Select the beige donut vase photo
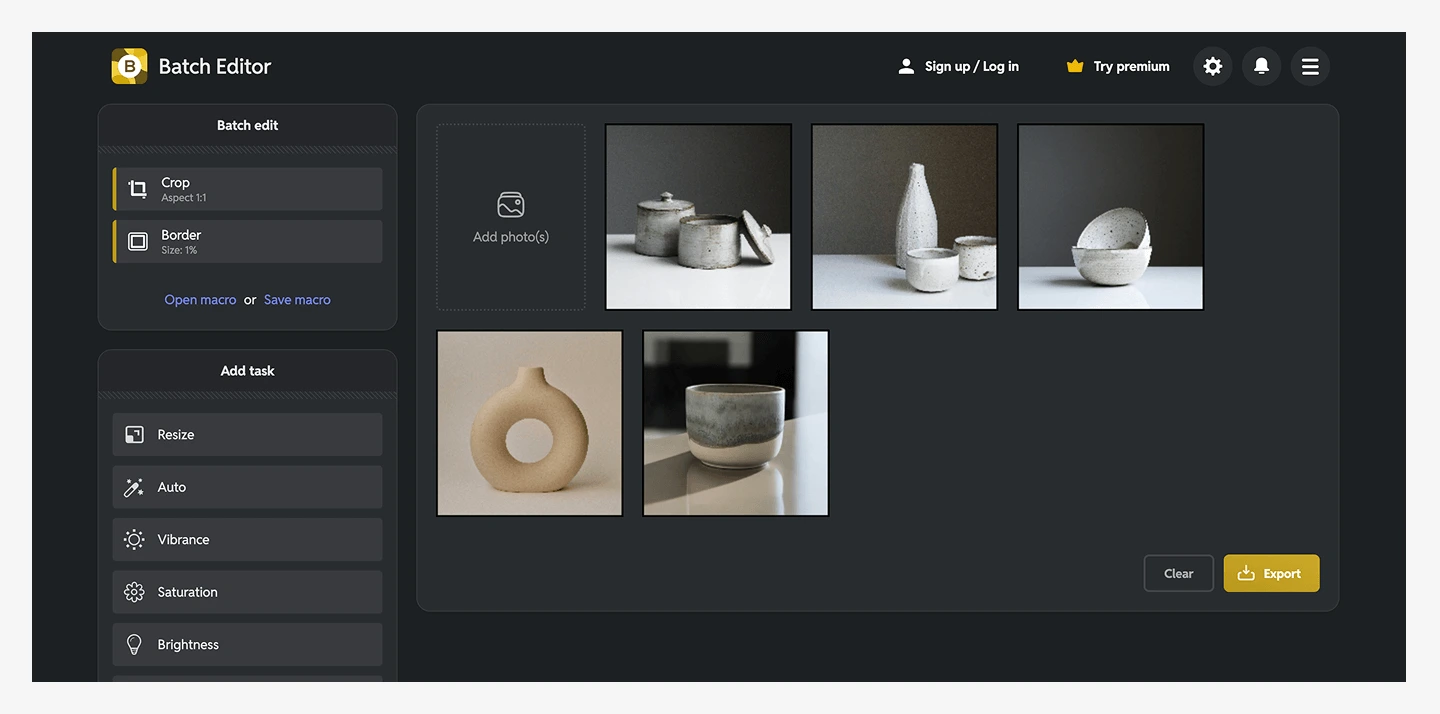1440x714 pixels. (530, 424)
